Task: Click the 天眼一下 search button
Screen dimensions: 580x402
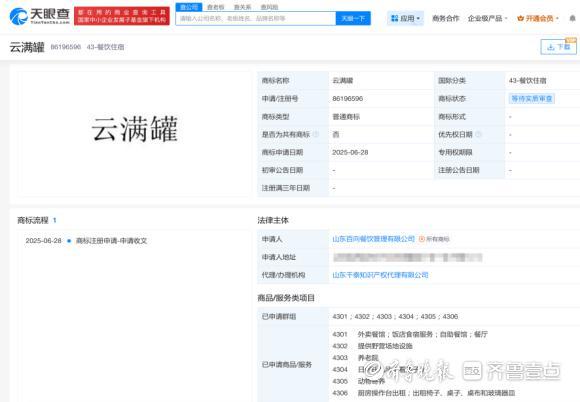Action: point(353,18)
